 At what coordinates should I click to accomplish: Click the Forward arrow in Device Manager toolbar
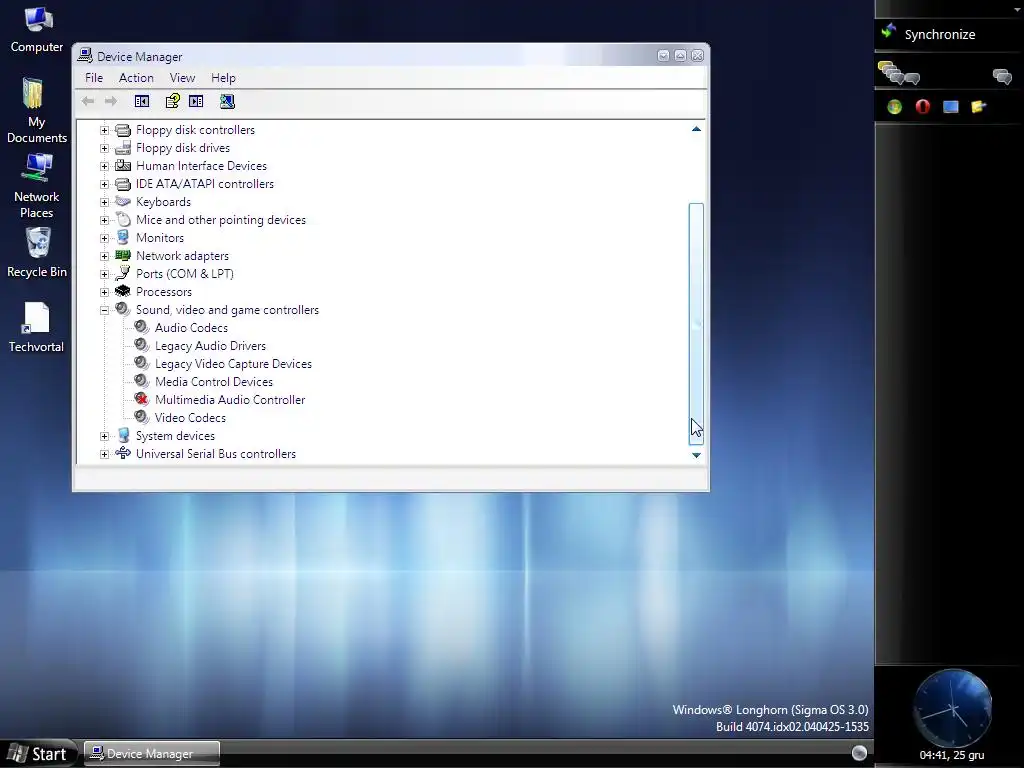(111, 101)
